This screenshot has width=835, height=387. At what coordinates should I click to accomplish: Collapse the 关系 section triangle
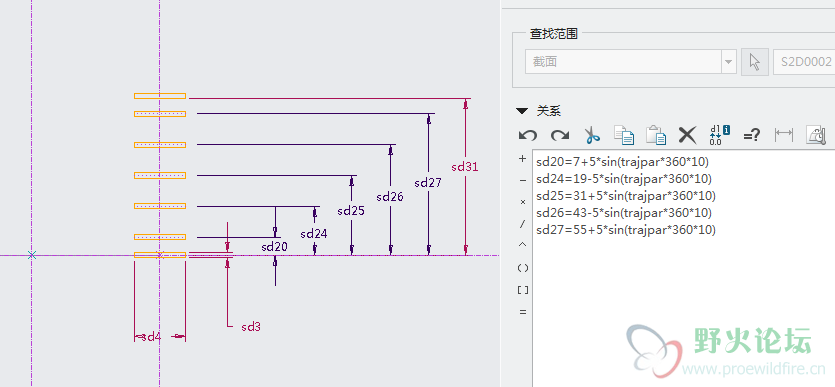click(521, 111)
